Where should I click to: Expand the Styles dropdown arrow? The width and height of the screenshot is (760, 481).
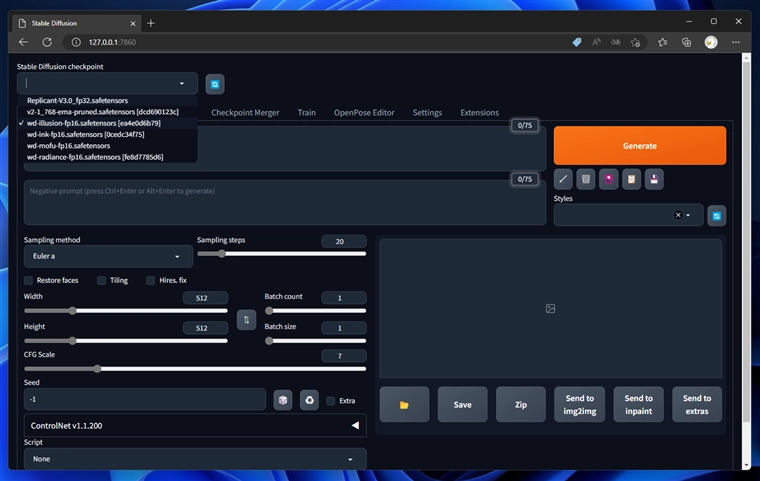coord(688,215)
